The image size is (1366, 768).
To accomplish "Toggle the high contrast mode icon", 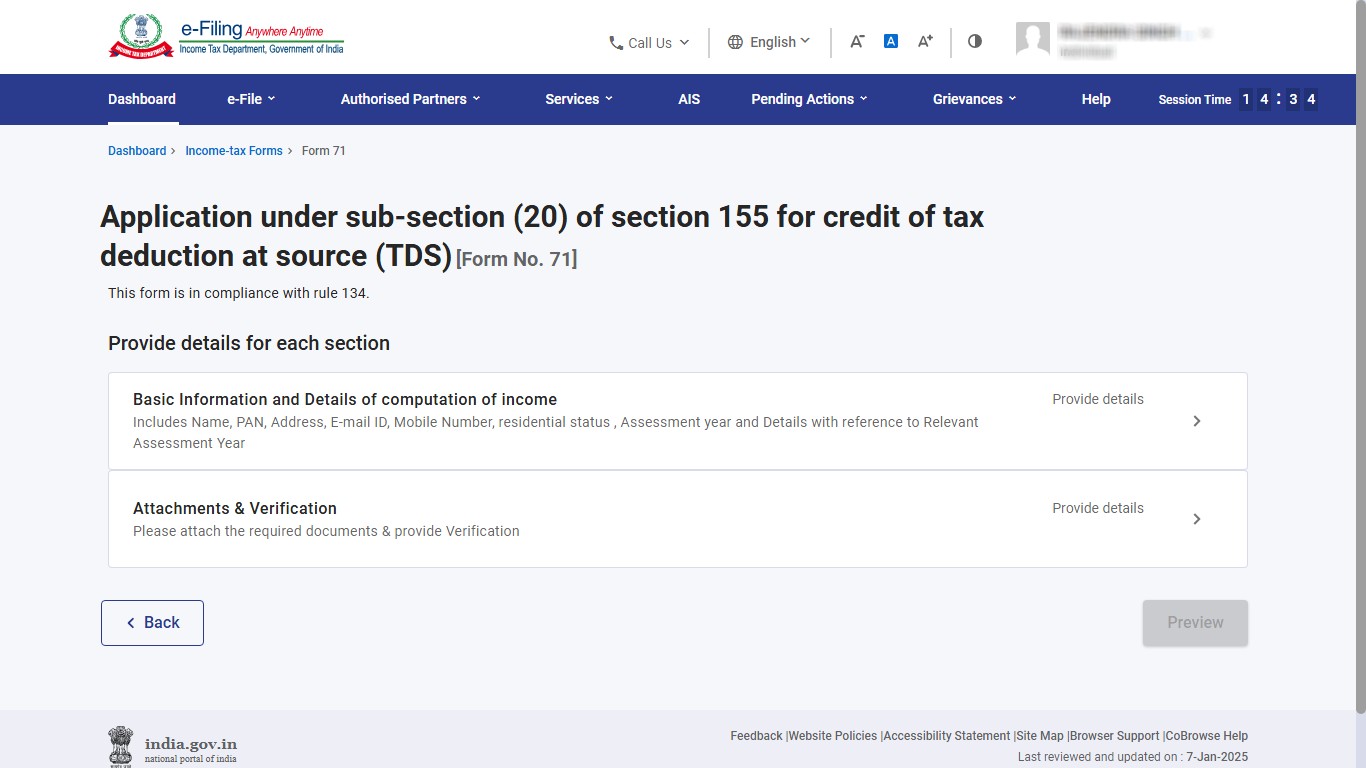I will pos(975,41).
